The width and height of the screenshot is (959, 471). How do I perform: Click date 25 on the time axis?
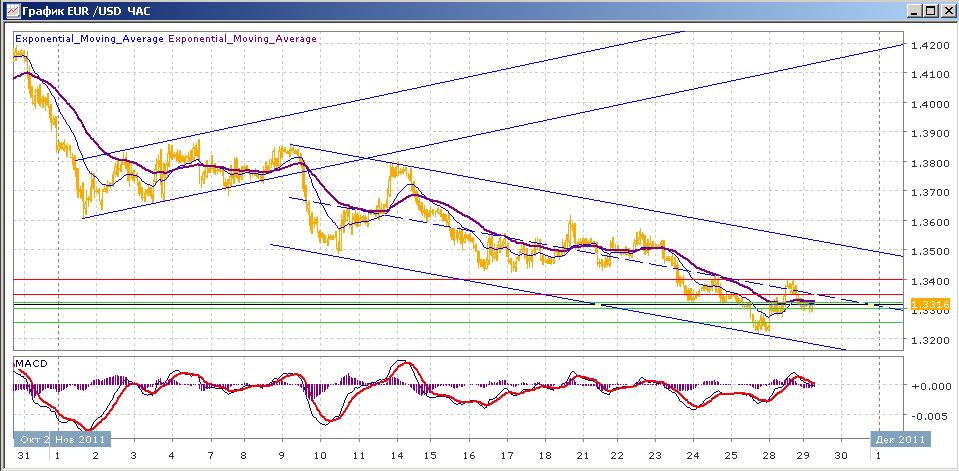click(731, 456)
